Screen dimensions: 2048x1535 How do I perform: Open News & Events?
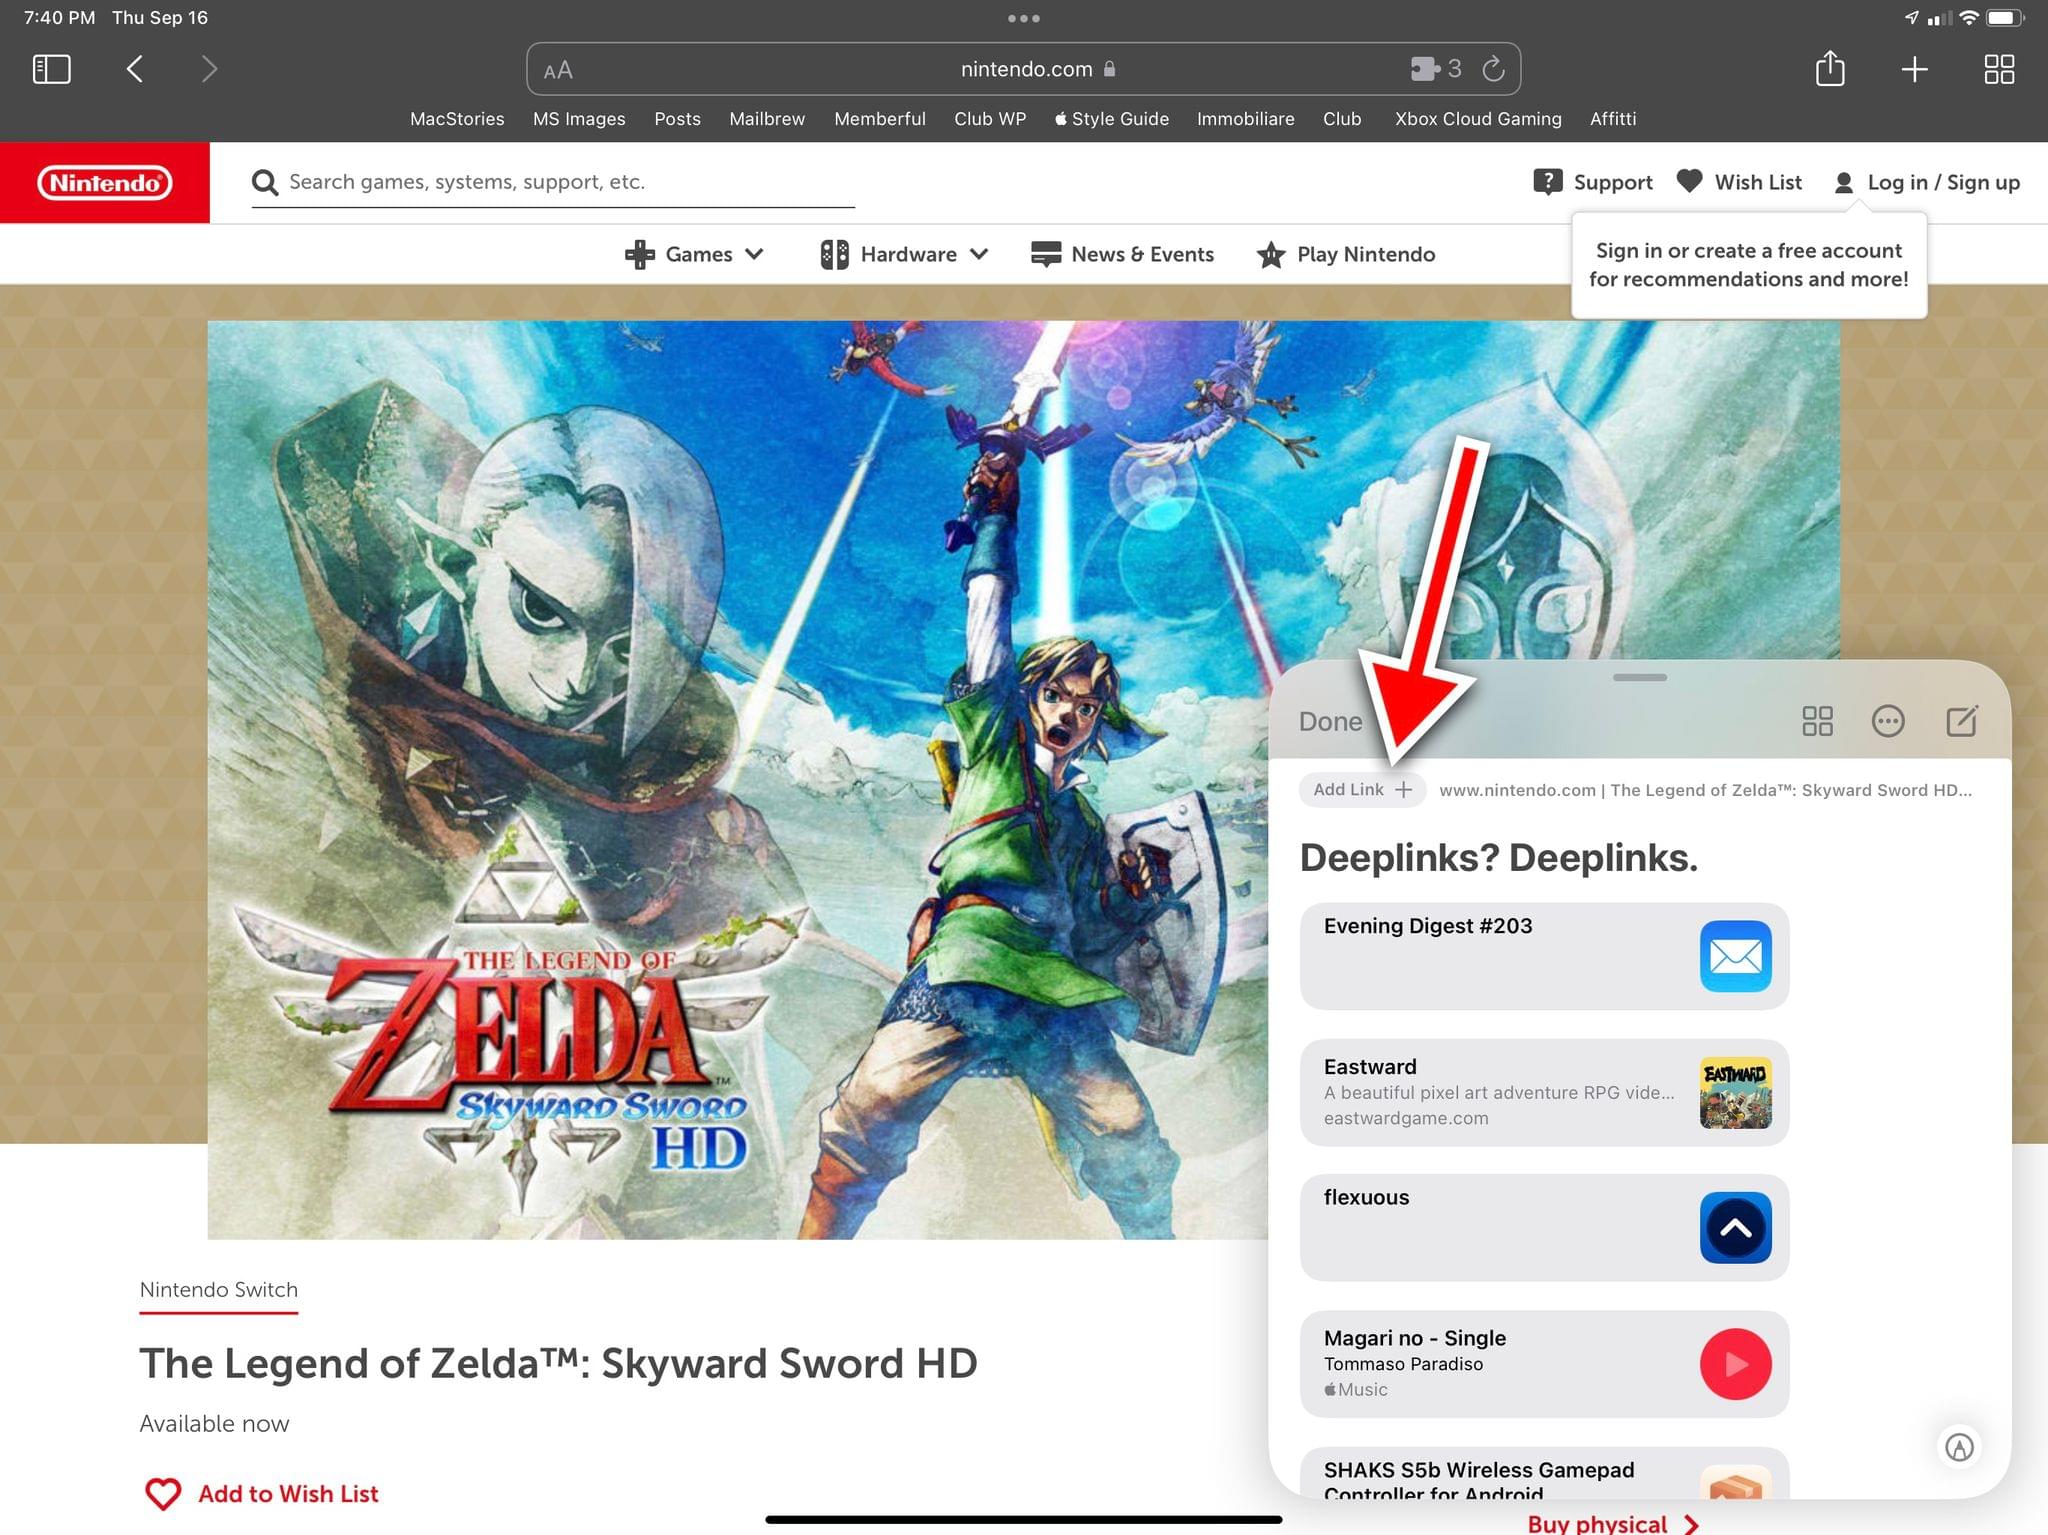(x=1122, y=254)
